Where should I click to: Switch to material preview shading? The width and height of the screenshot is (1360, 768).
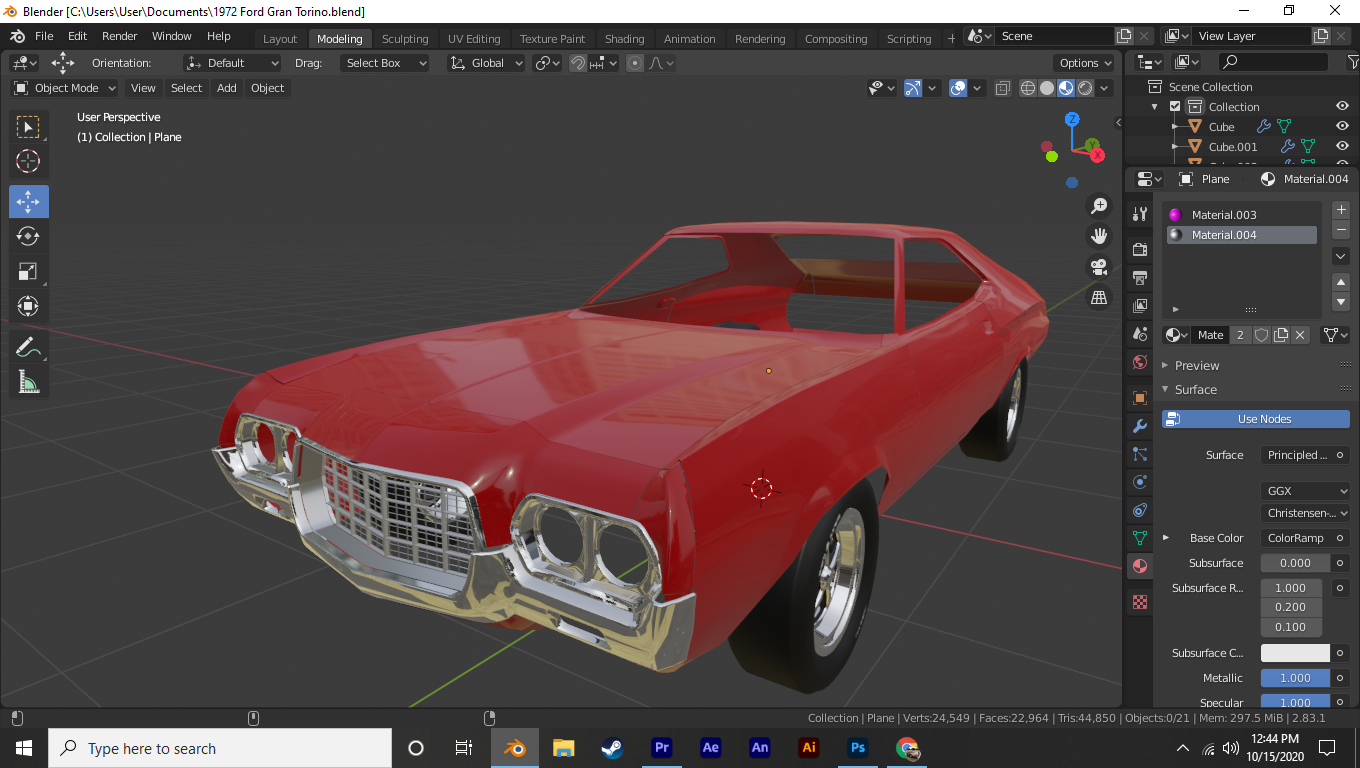pos(1066,88)
